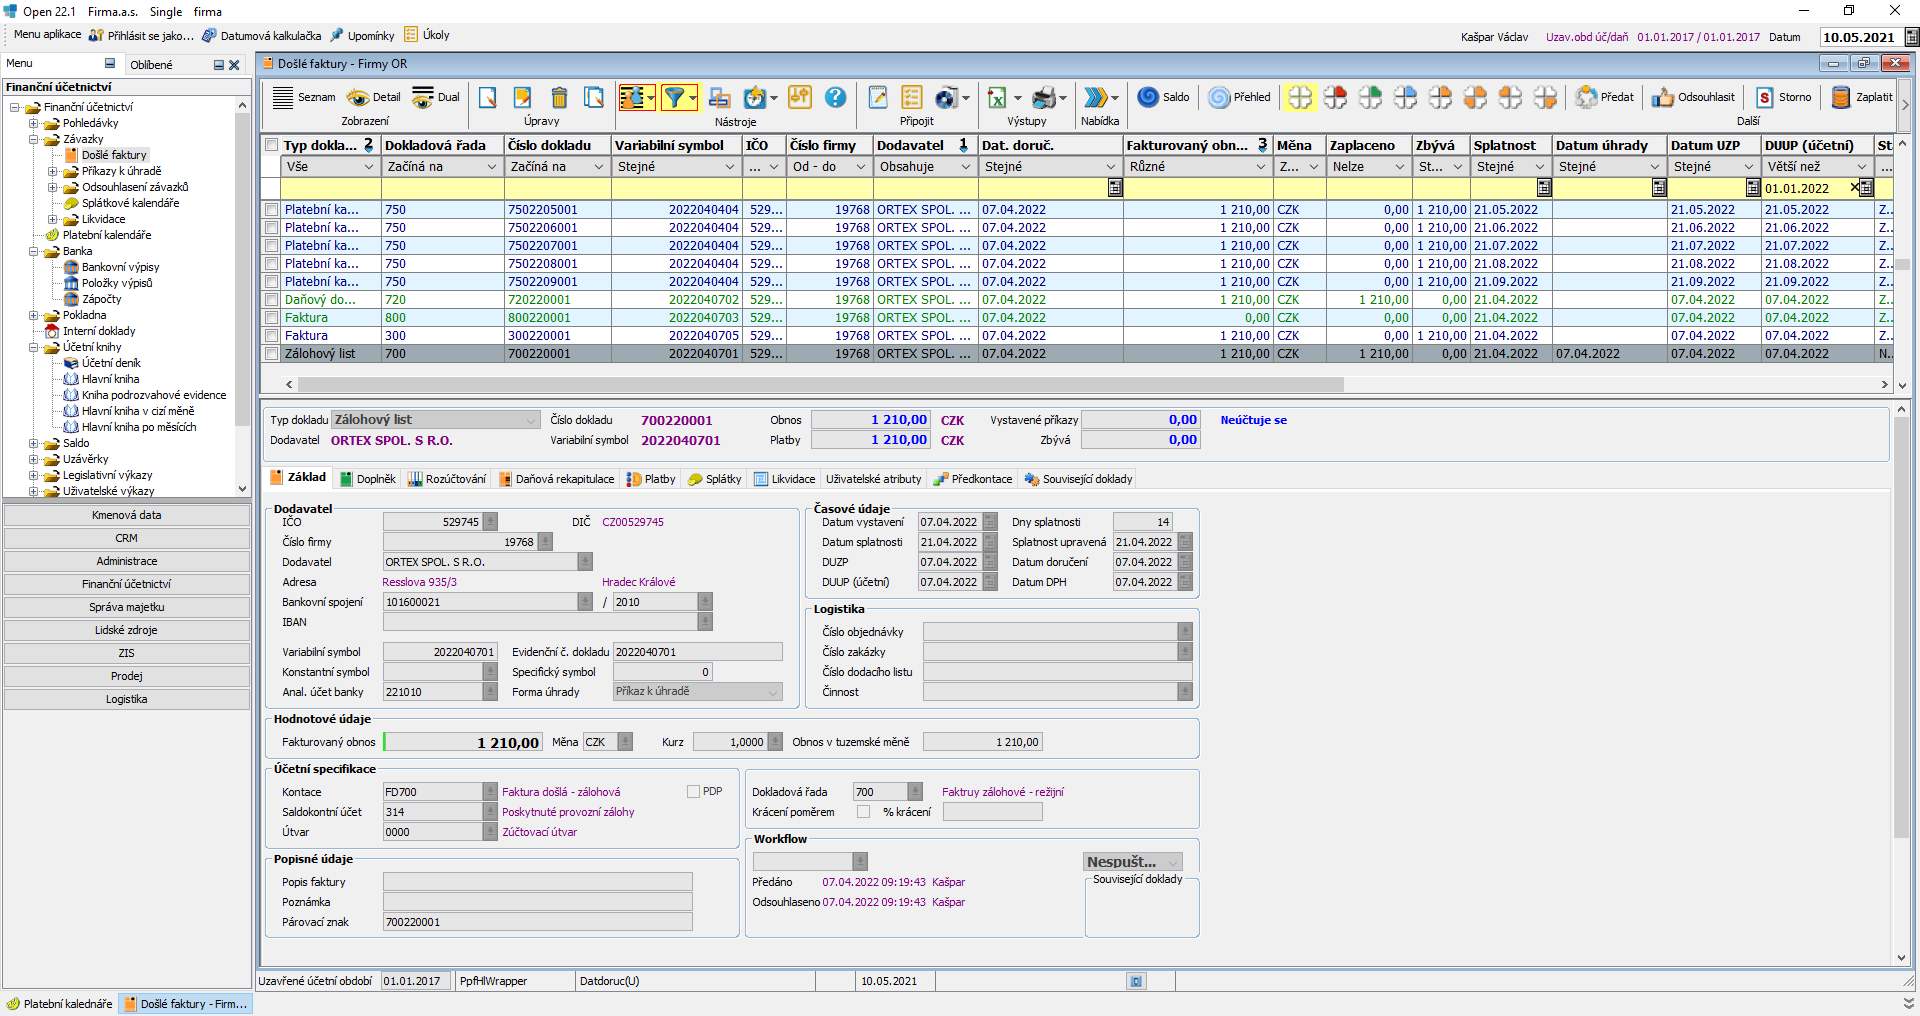Click the Zaplatit coin stack icon

click(x=1841, y=97)
